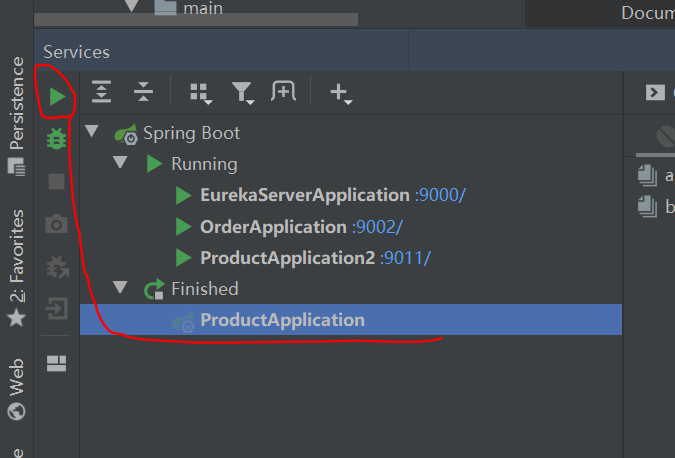The height and width of the screenshot is (458, 675).
Task: Click the horizontal scrollbar under project tree
Action: pos(196,19)
